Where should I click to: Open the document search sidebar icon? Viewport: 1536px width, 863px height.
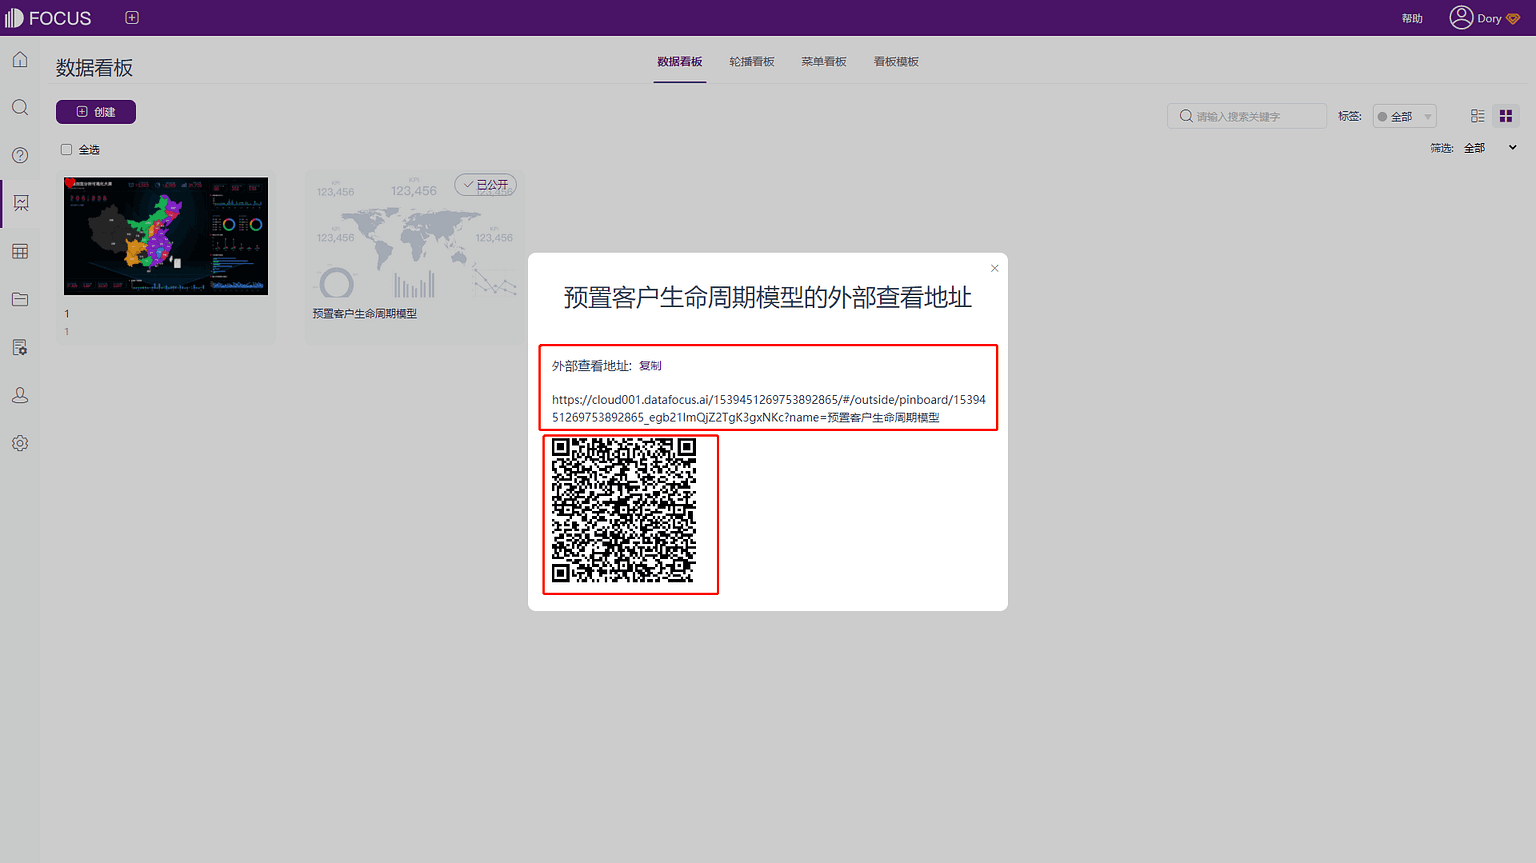(x=20, y=347)
